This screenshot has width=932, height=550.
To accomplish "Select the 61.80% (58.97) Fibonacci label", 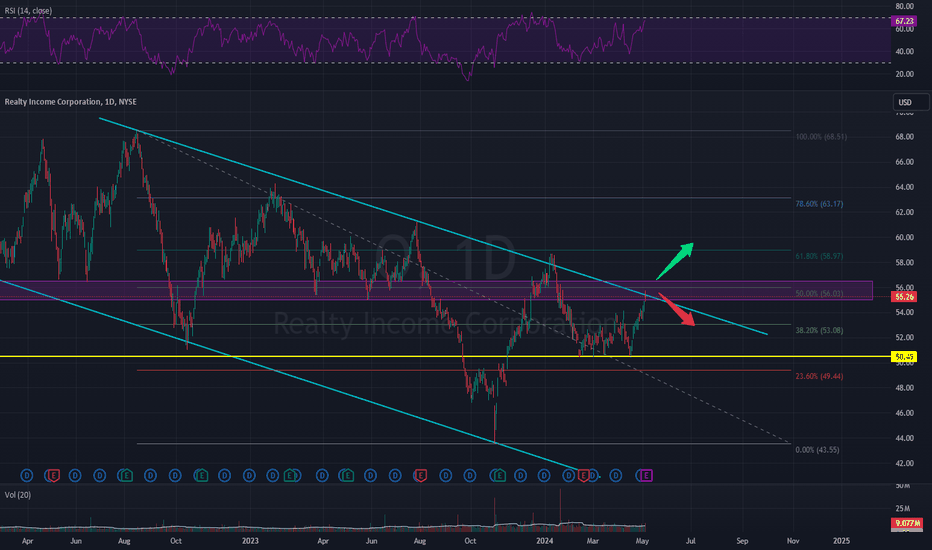I will tap(819, 256).
